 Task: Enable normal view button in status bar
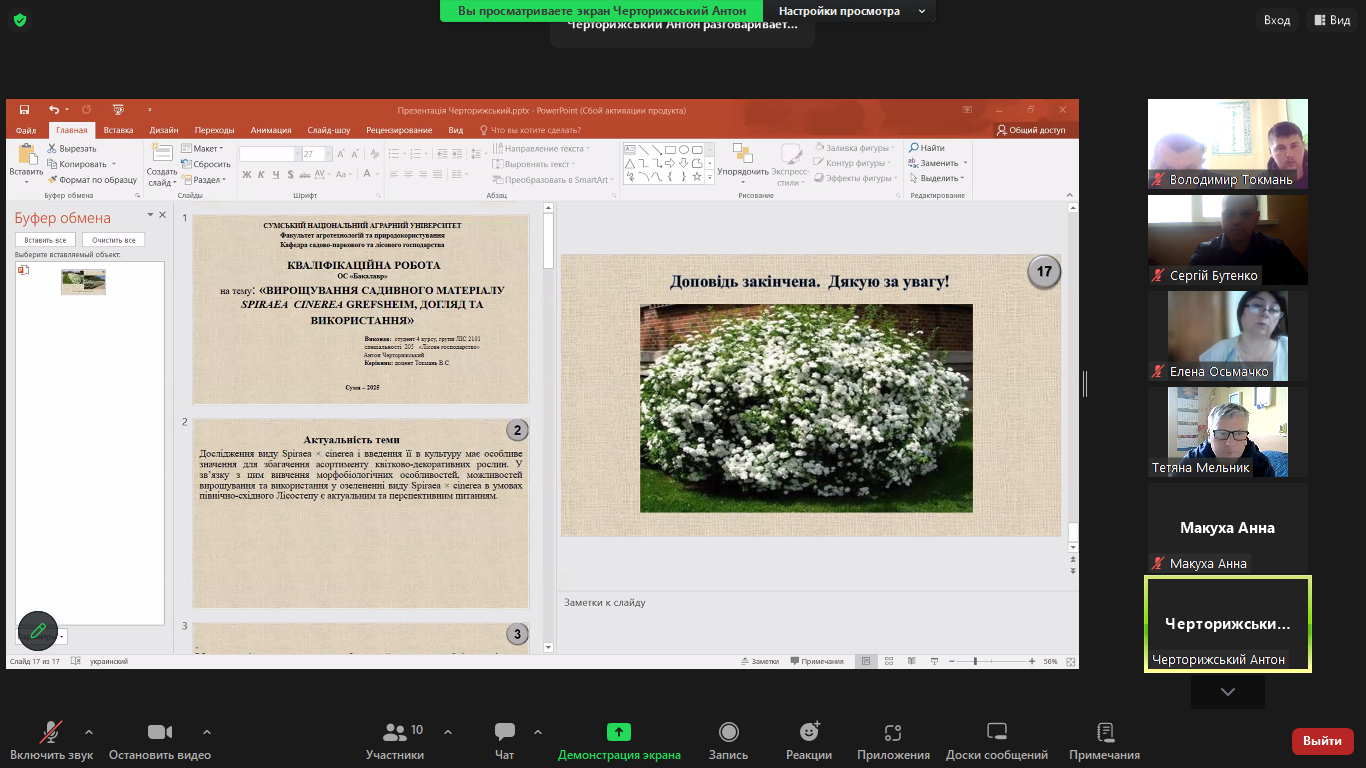pos(865,661)
